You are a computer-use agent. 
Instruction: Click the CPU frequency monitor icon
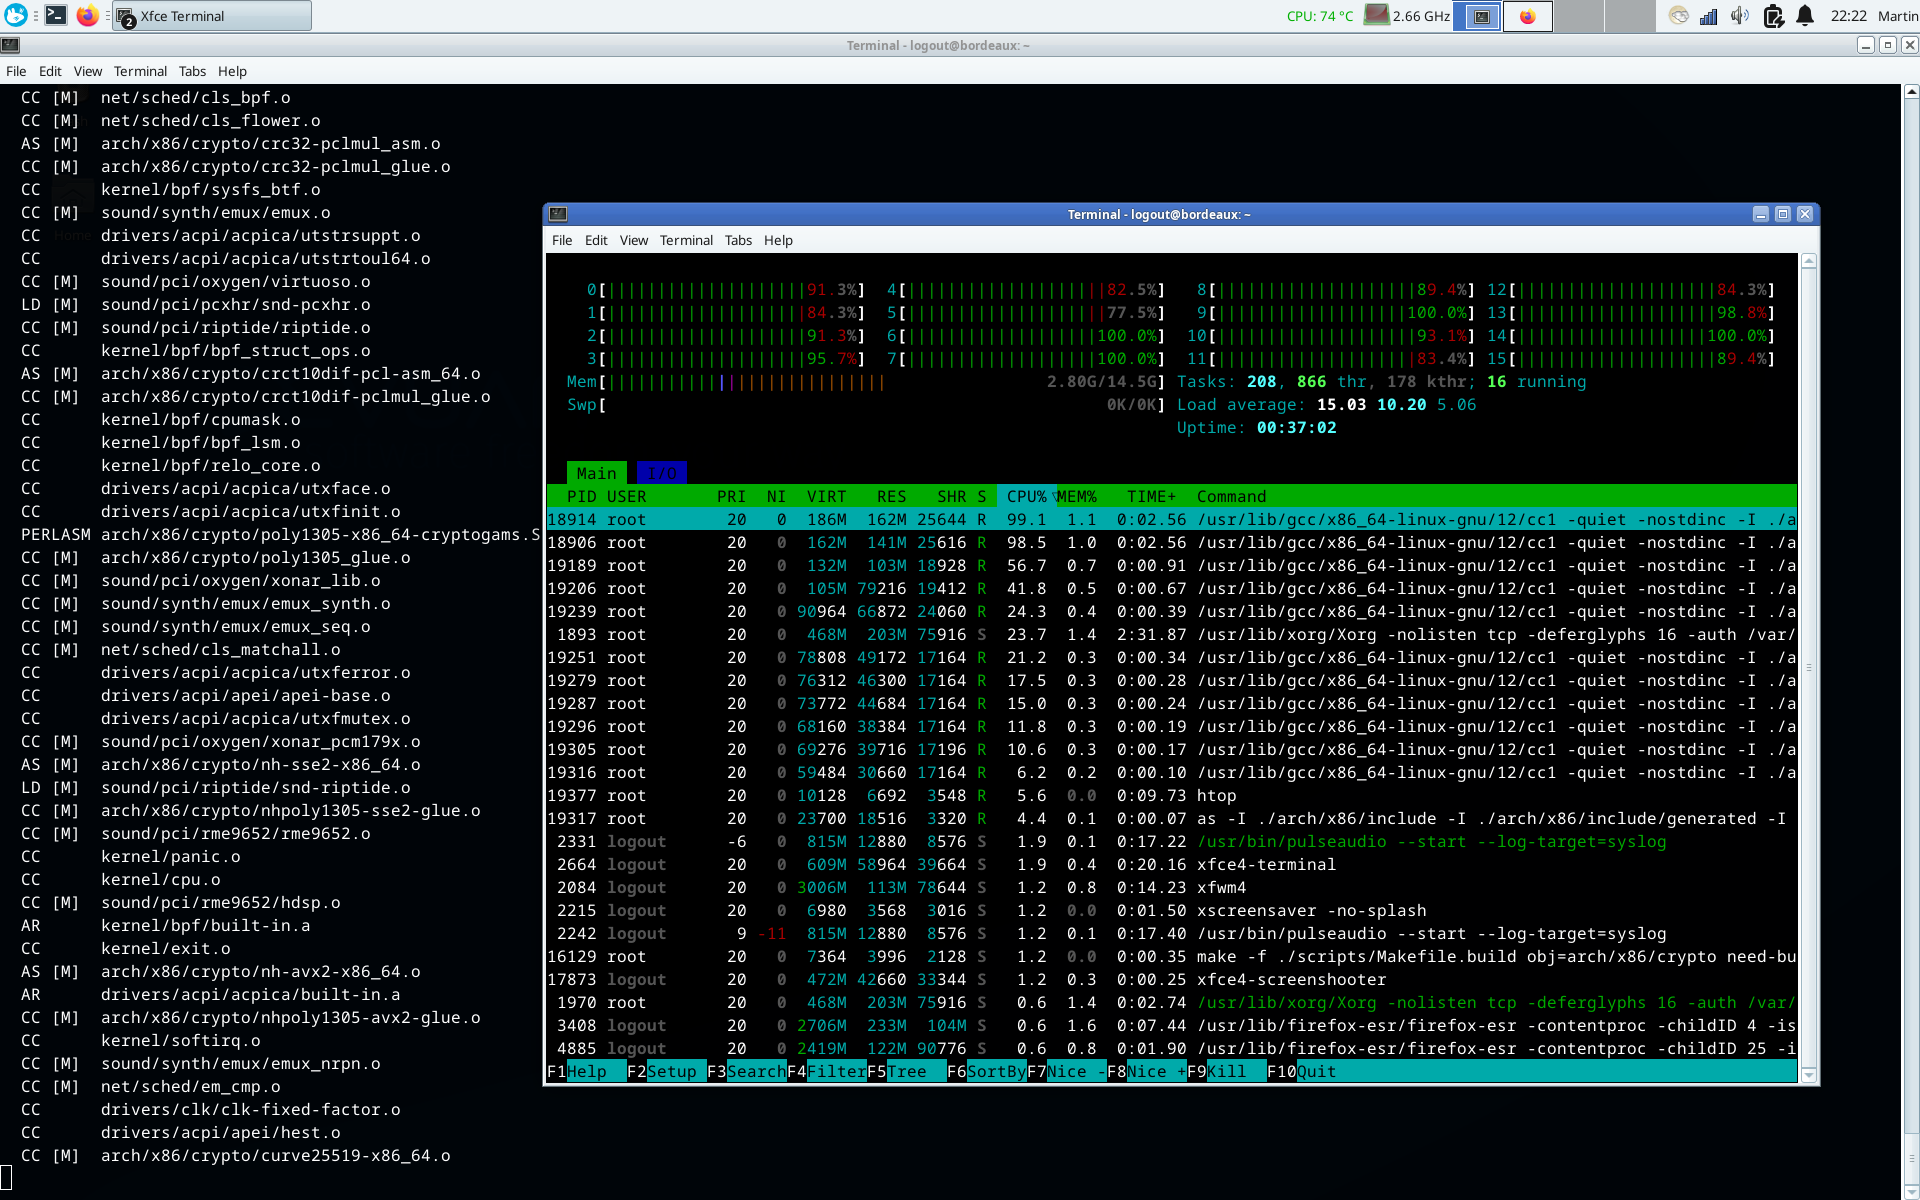click(x=1377, y=15)
